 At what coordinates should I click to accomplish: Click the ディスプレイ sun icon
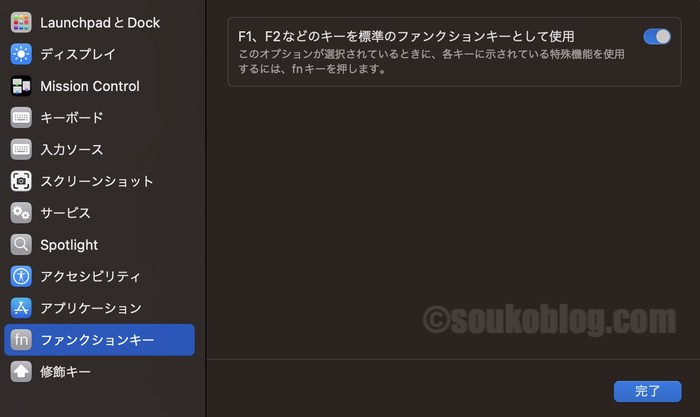tap(21, 54)
